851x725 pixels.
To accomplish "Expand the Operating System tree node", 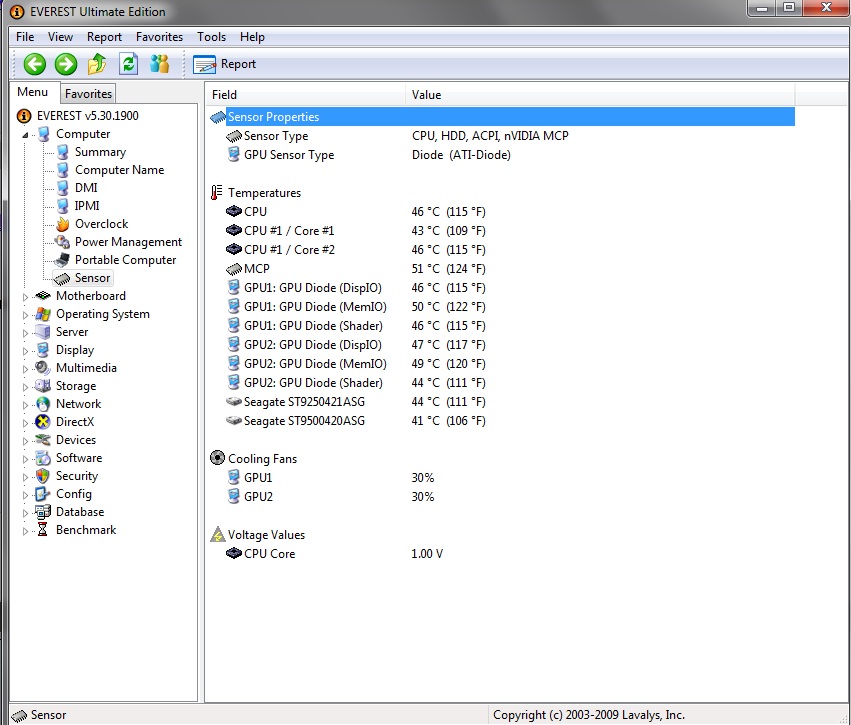I will 25,315.
